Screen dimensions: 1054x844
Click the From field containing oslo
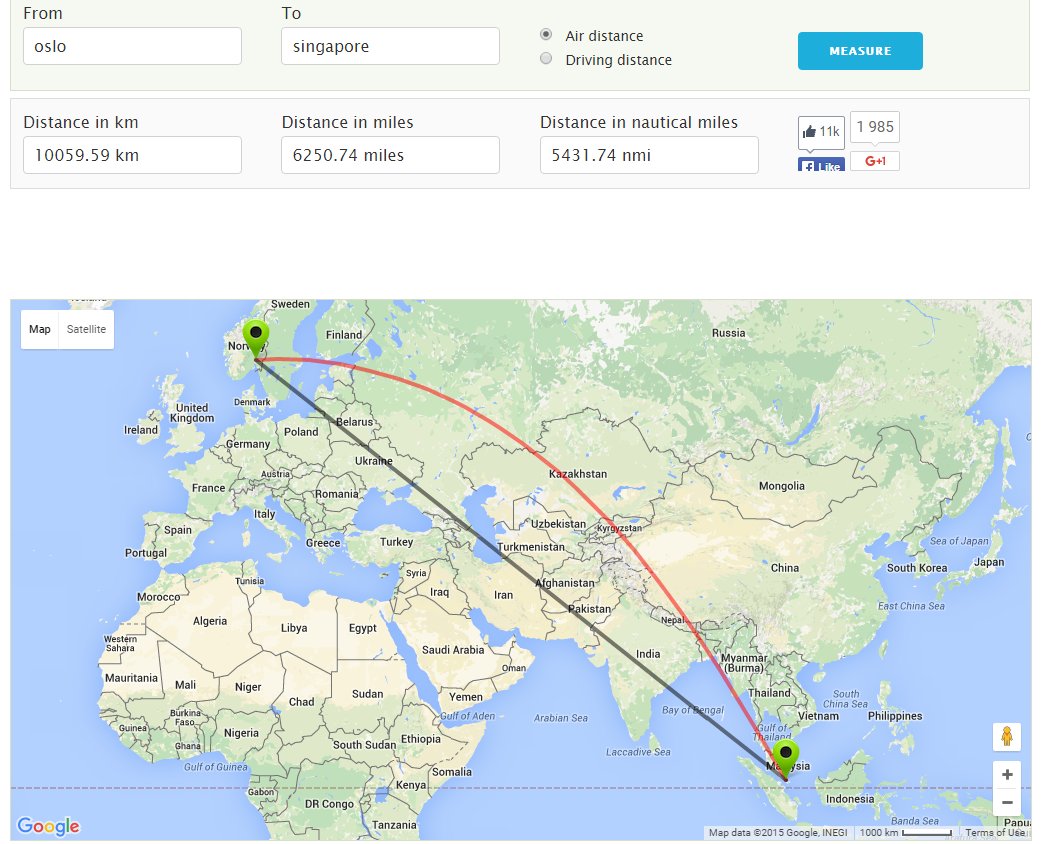[x=132, y=46]
